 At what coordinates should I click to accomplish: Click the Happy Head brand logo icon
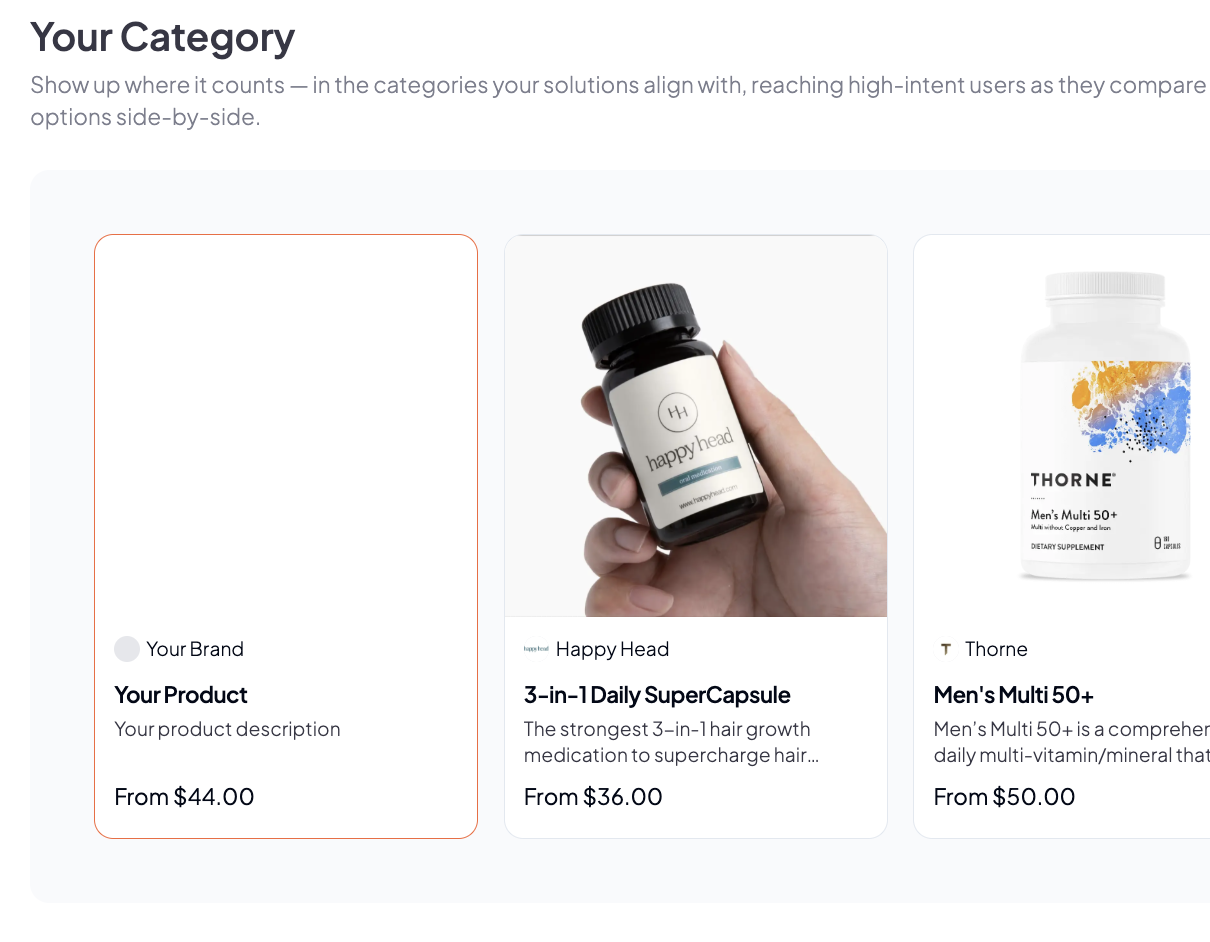(536, 649)
